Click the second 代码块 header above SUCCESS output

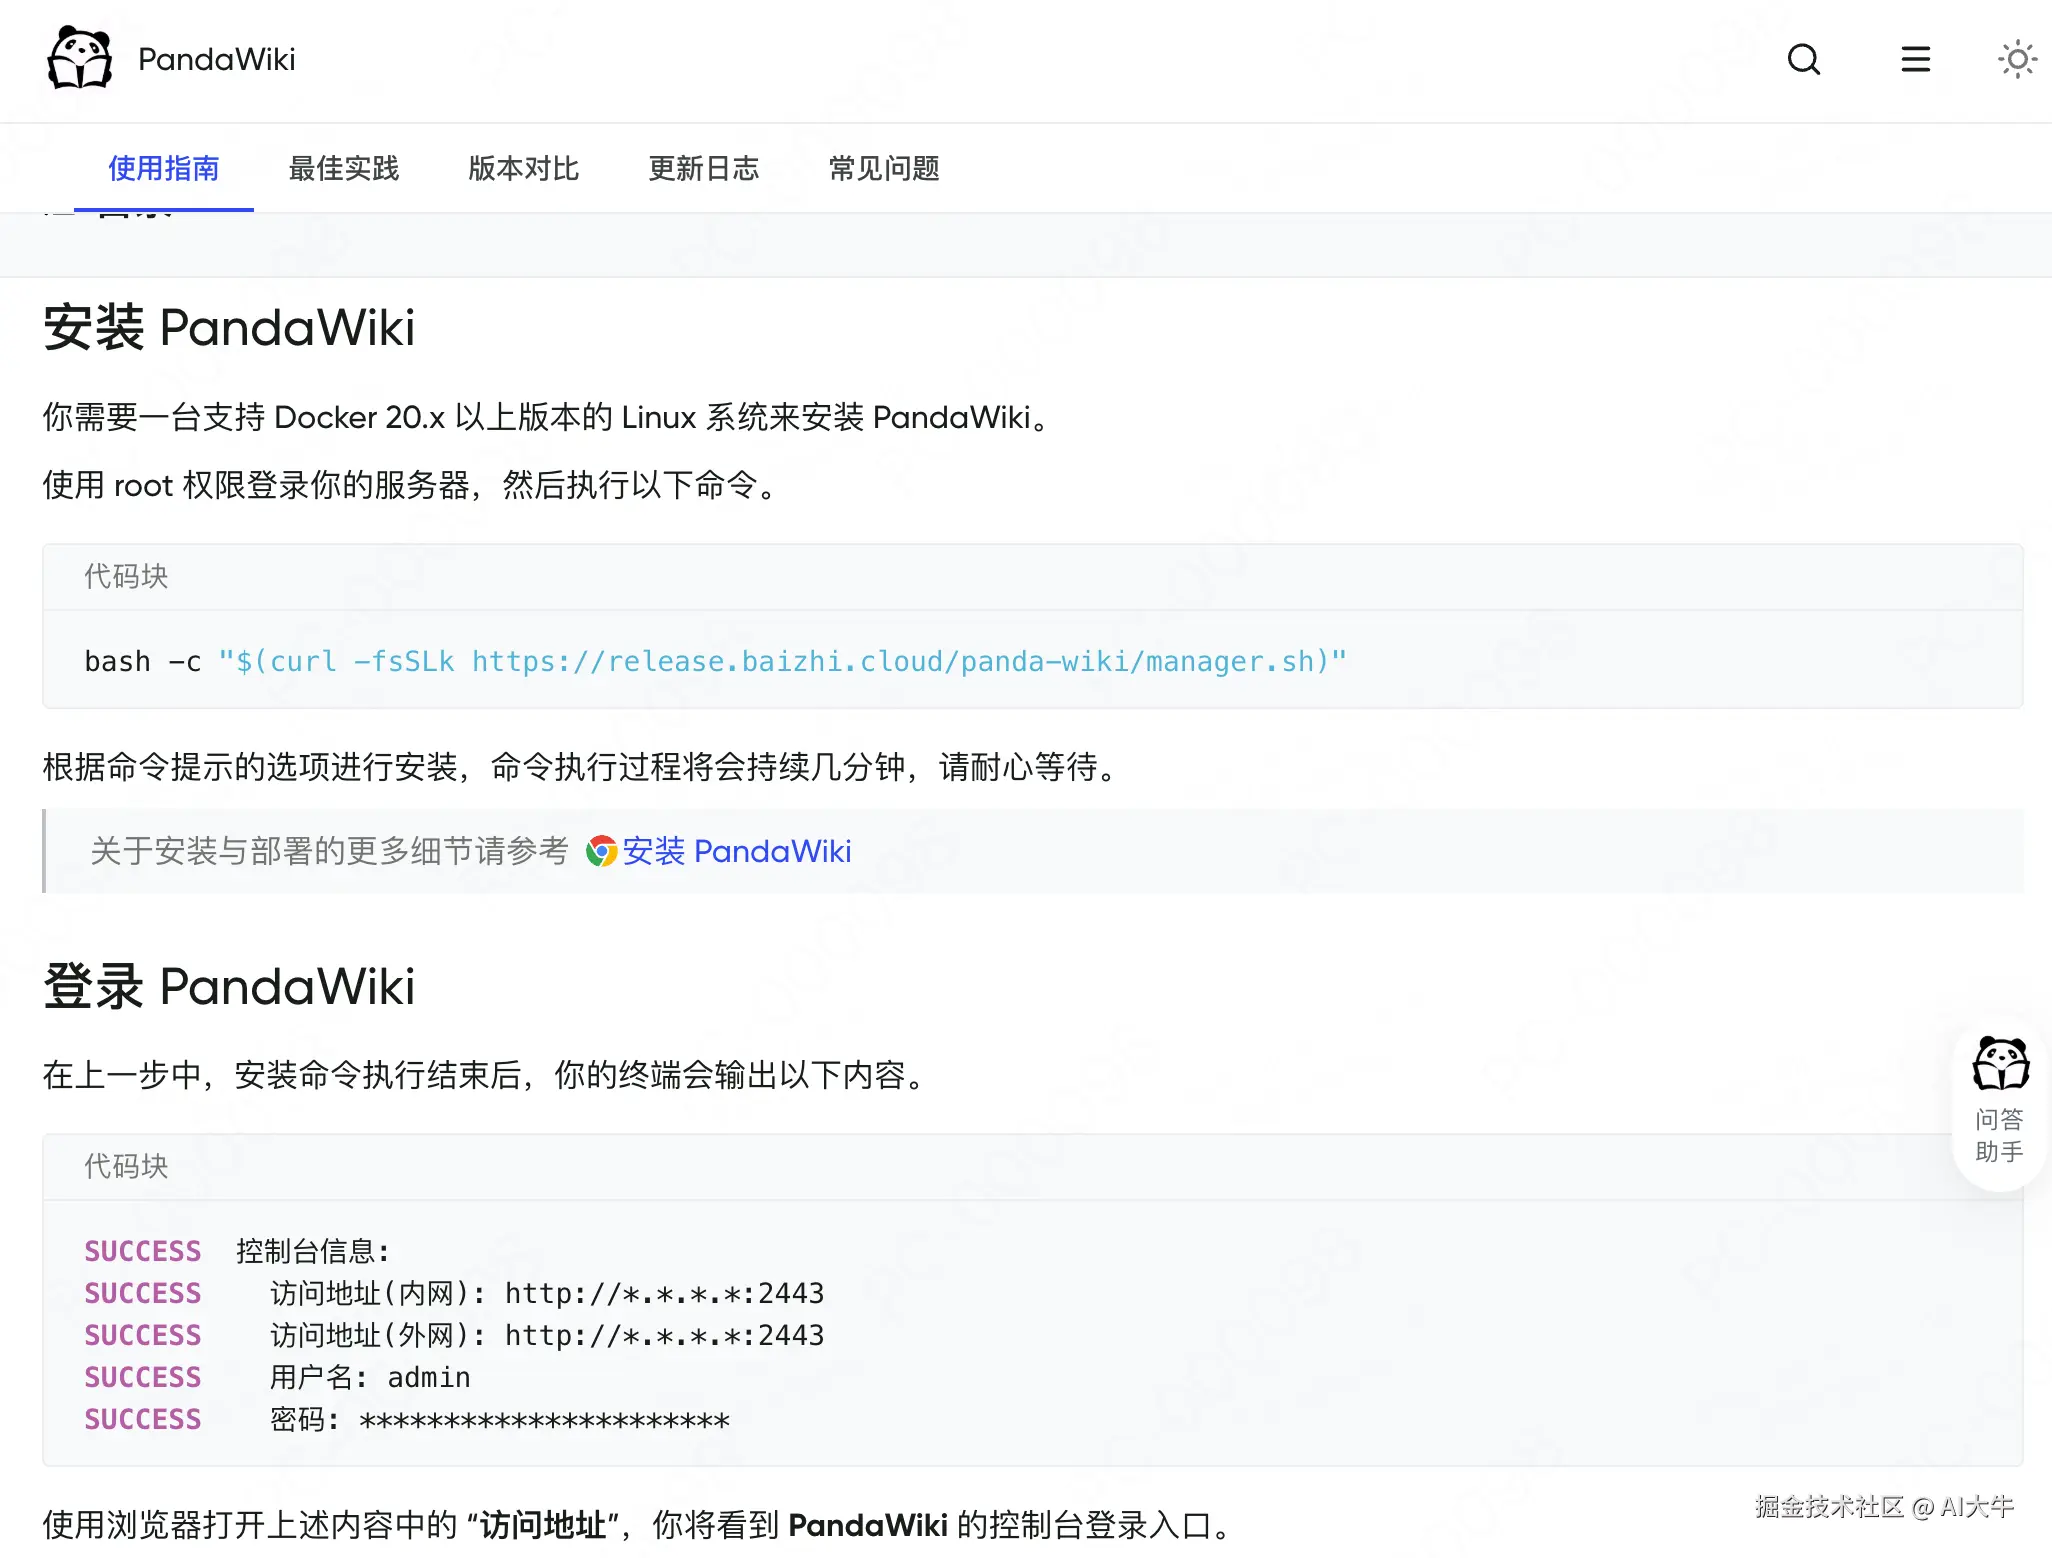126,1166
